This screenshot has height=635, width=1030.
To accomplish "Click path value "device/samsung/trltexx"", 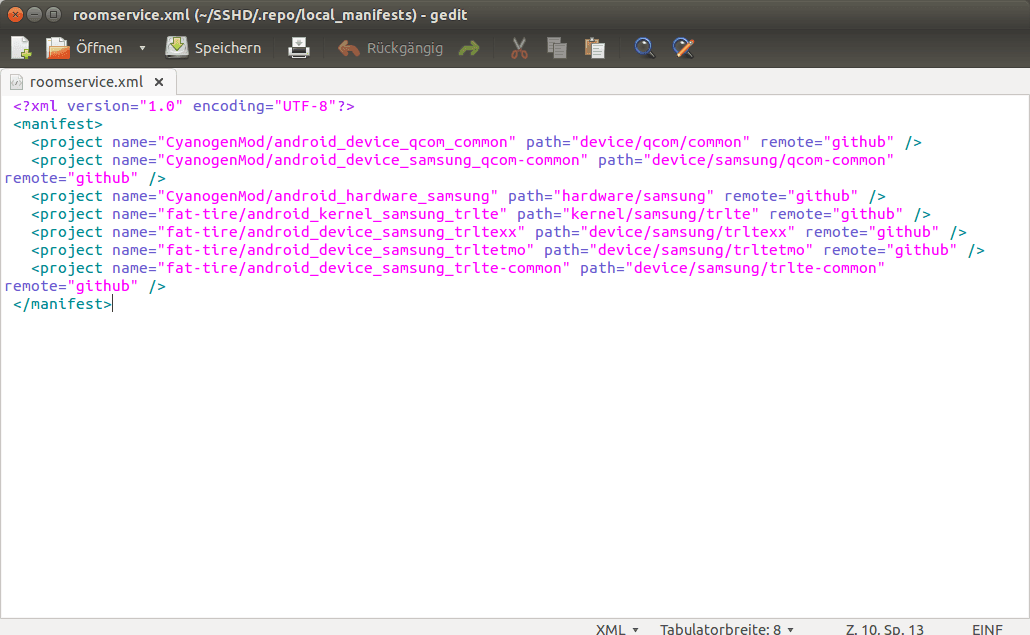I will 687,232.
